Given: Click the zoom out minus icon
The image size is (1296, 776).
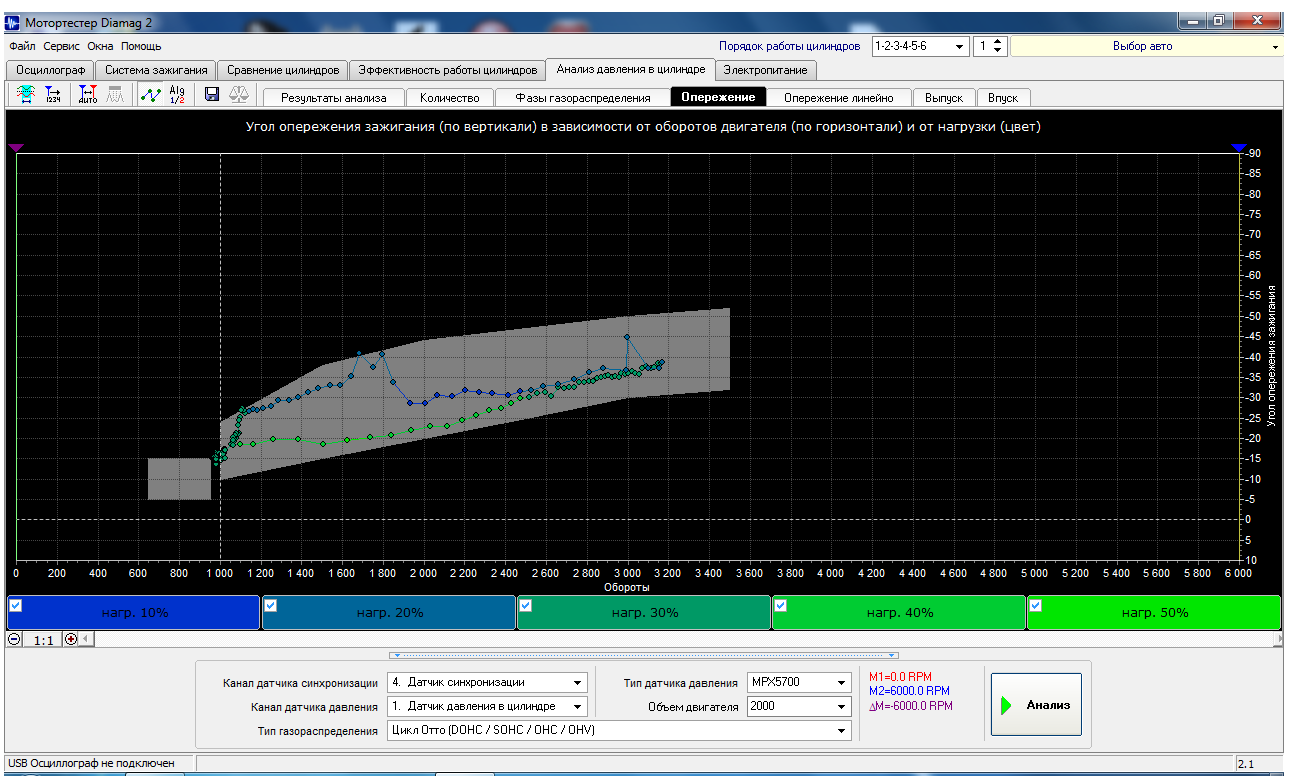Looking at the screenshot, I should coord(14,639).
